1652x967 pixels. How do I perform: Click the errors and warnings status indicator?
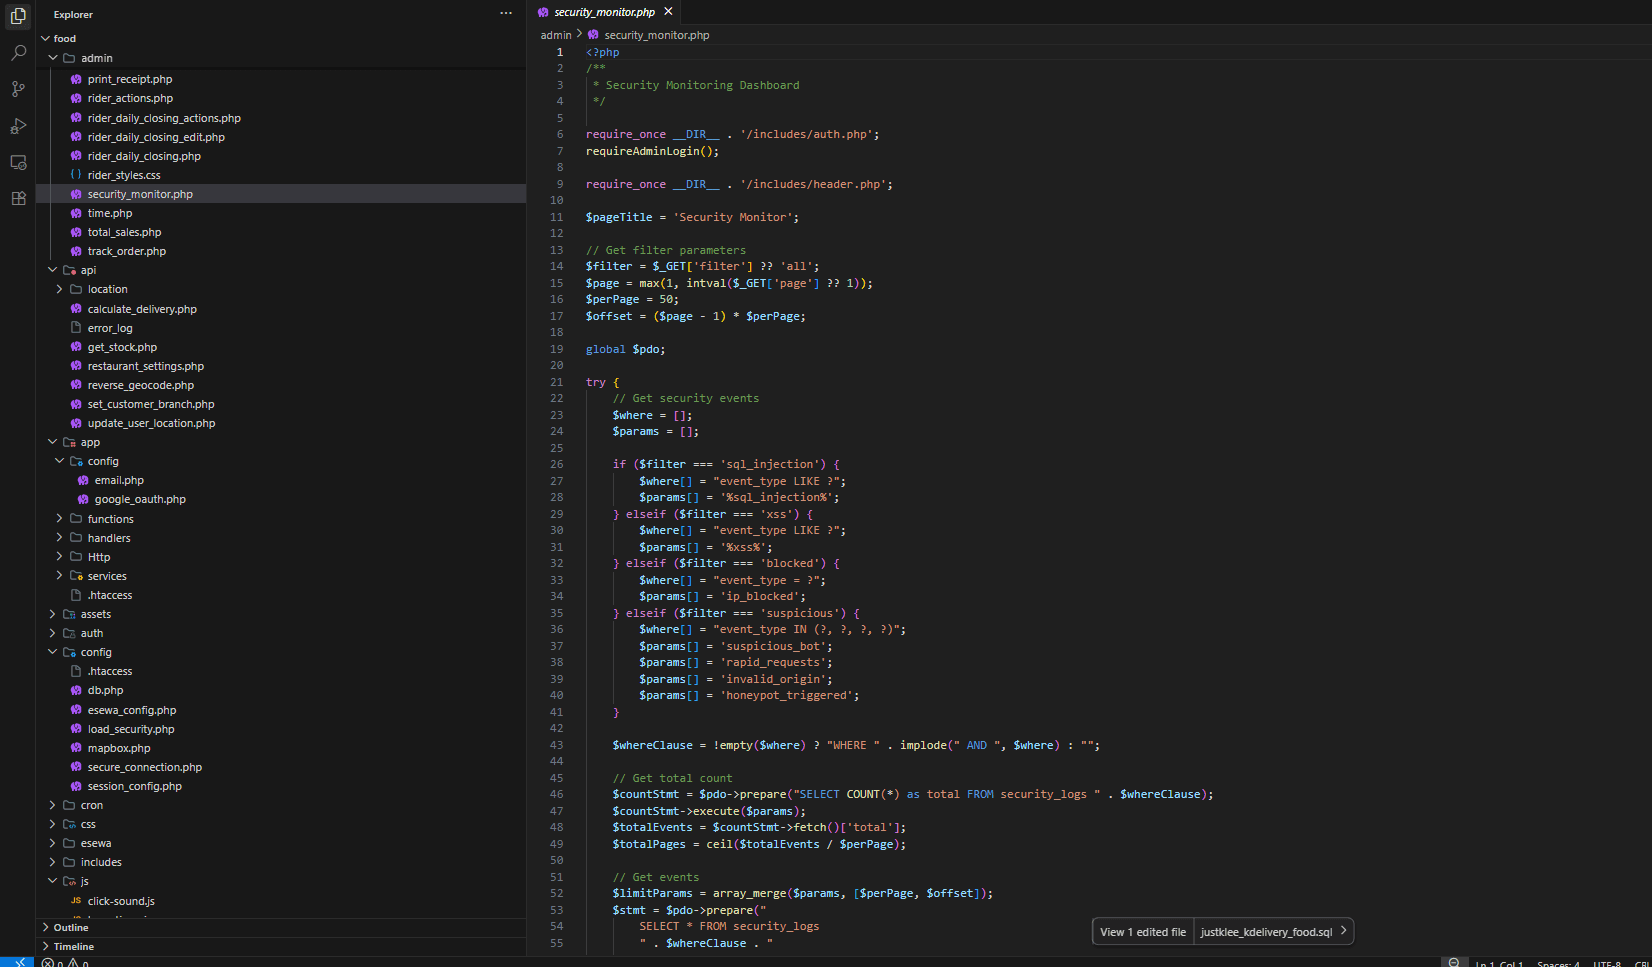pos(66,963)
